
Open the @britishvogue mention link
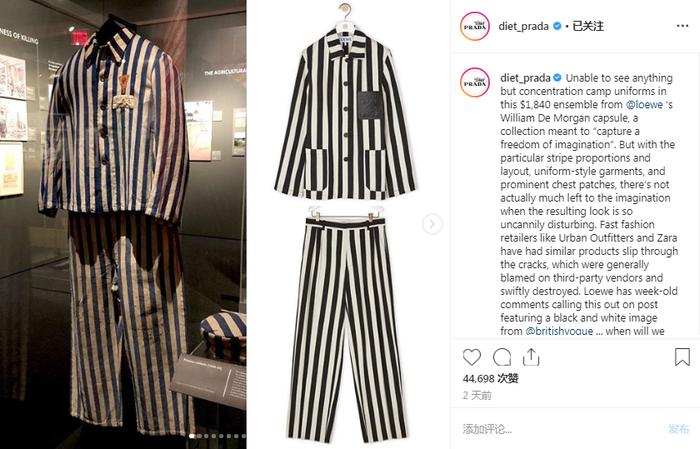click(x=559, y=331)
